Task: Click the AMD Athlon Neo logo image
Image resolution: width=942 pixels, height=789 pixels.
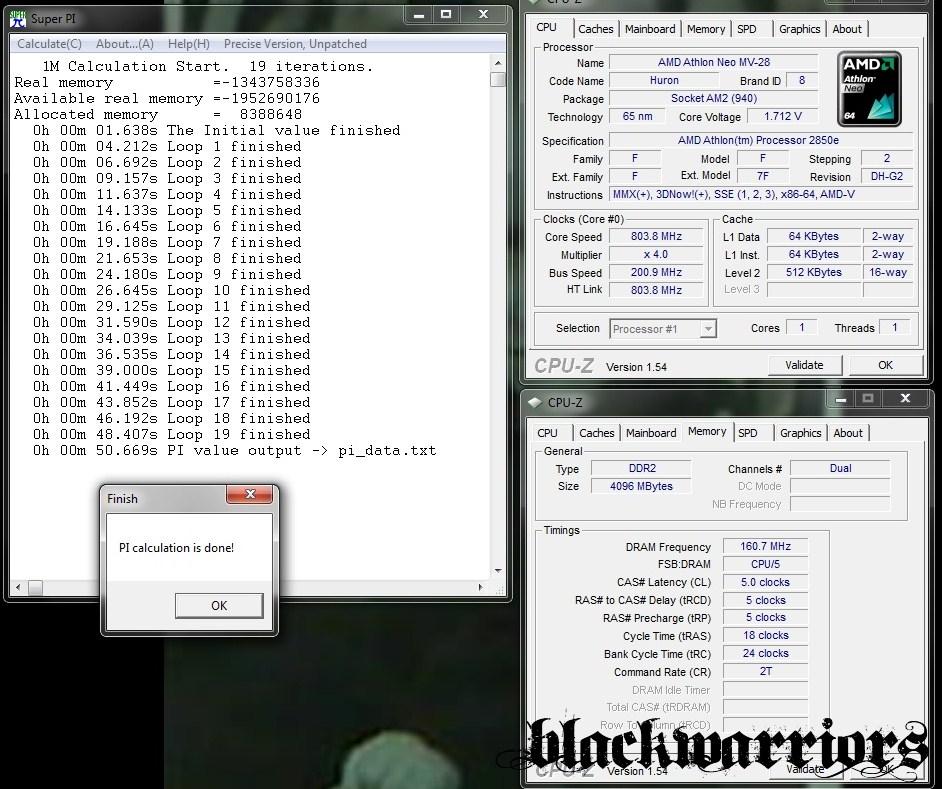Action: [x=869, y=89]
